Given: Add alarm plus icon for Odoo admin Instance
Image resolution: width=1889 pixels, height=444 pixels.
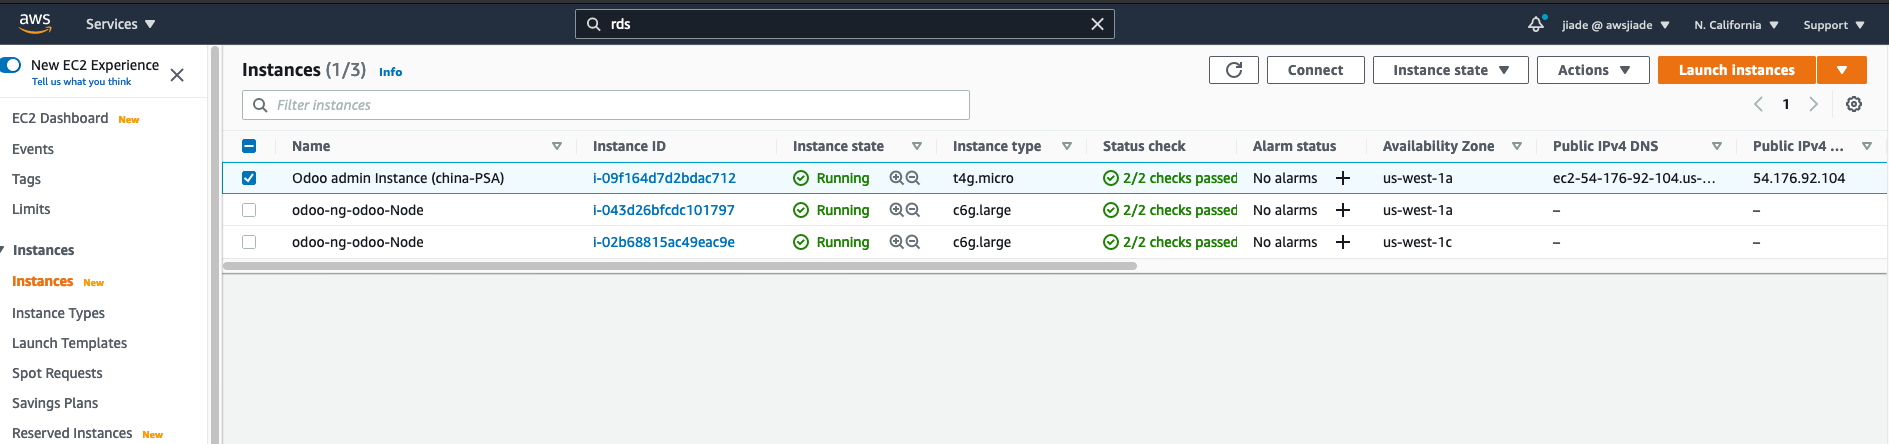Looking at the screenshot, I should point(1343,178).
